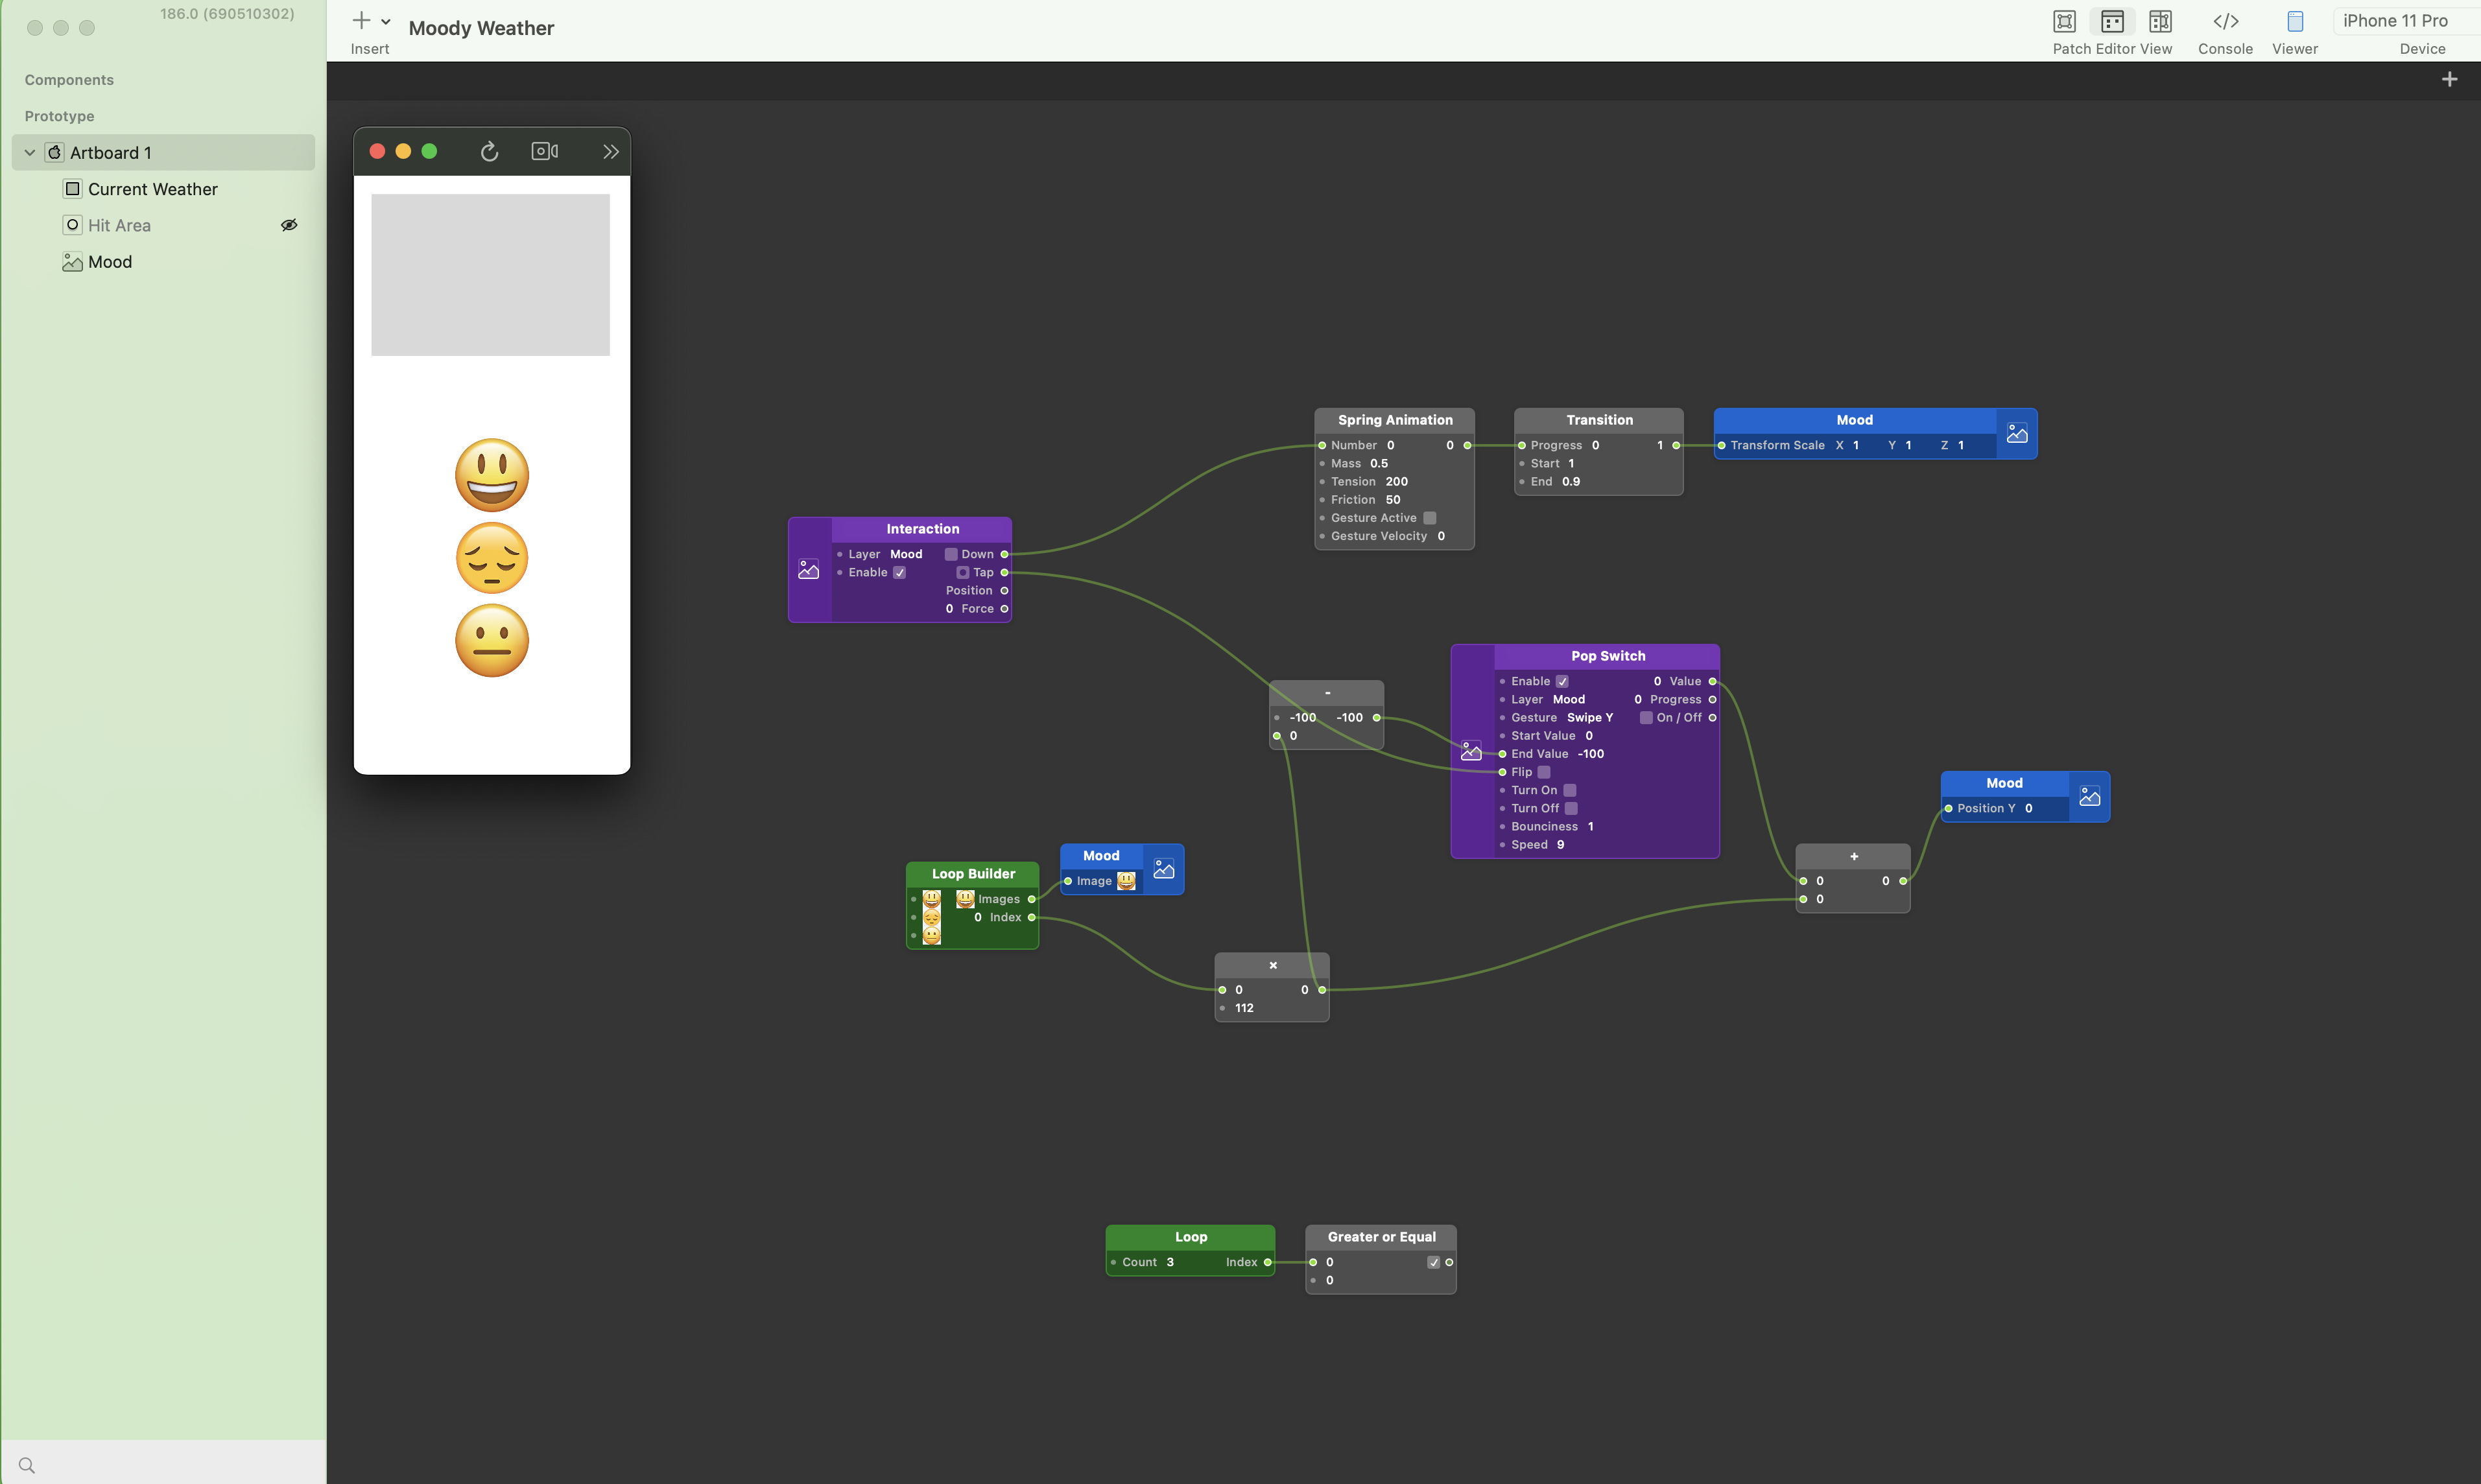Toggle Hit Area layer visibility eye
2481x1484 pixels.
pyautogui.click(x=289, y=225)
